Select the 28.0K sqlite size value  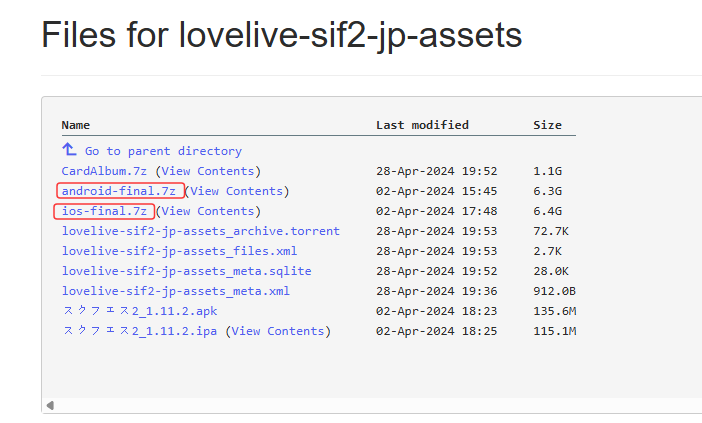tap(551, 271)
